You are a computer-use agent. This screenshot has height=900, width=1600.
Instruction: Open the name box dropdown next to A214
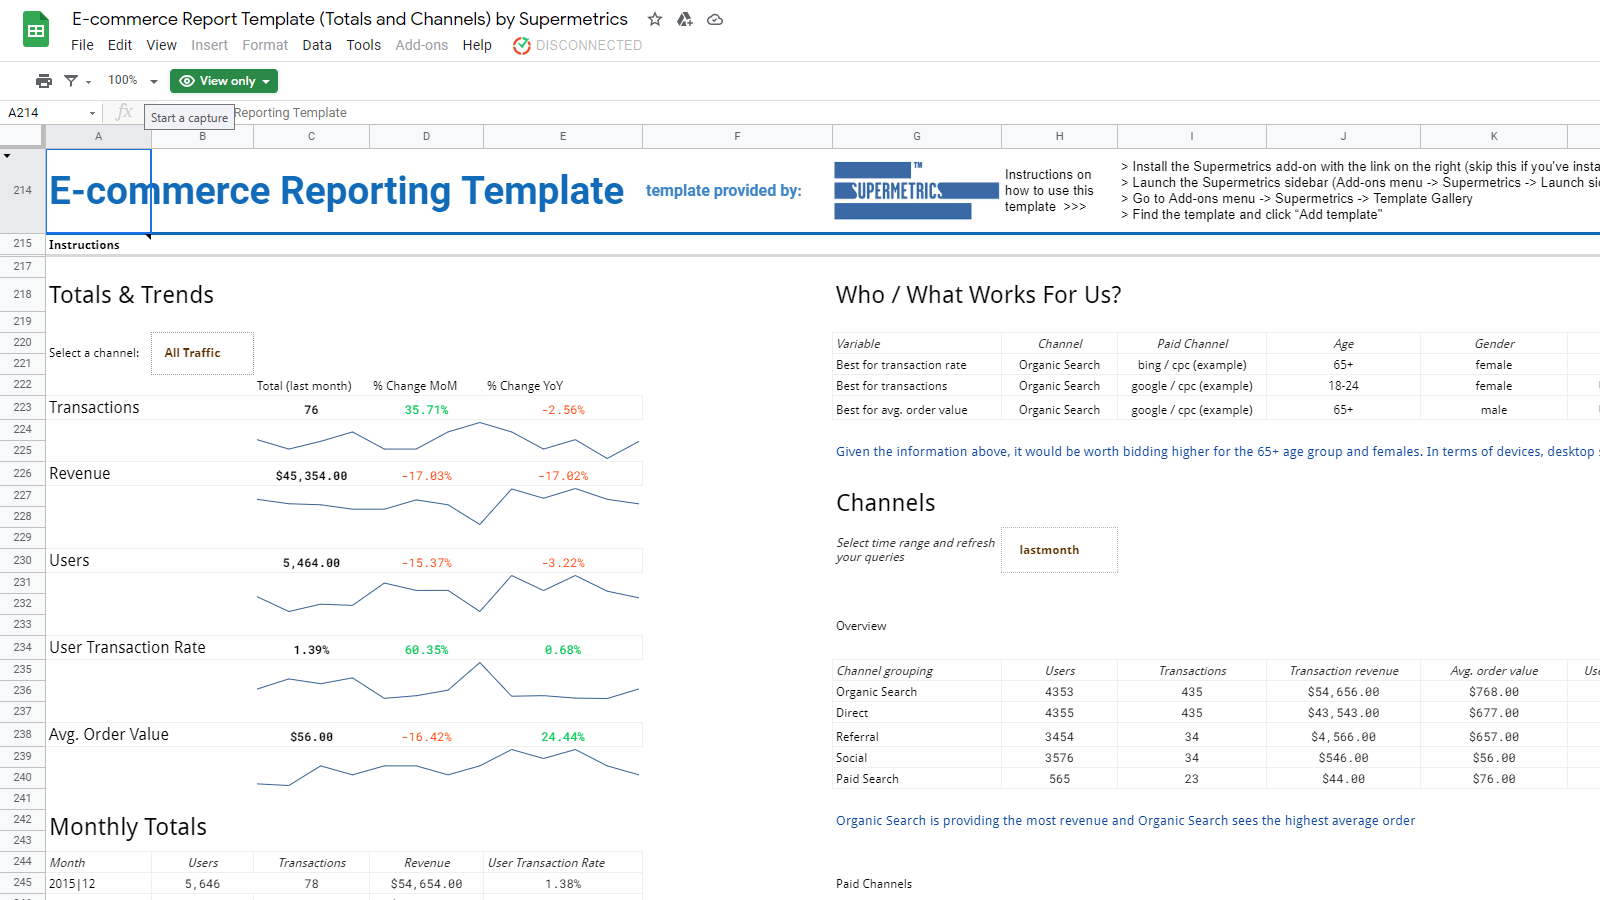pos(90,112)
